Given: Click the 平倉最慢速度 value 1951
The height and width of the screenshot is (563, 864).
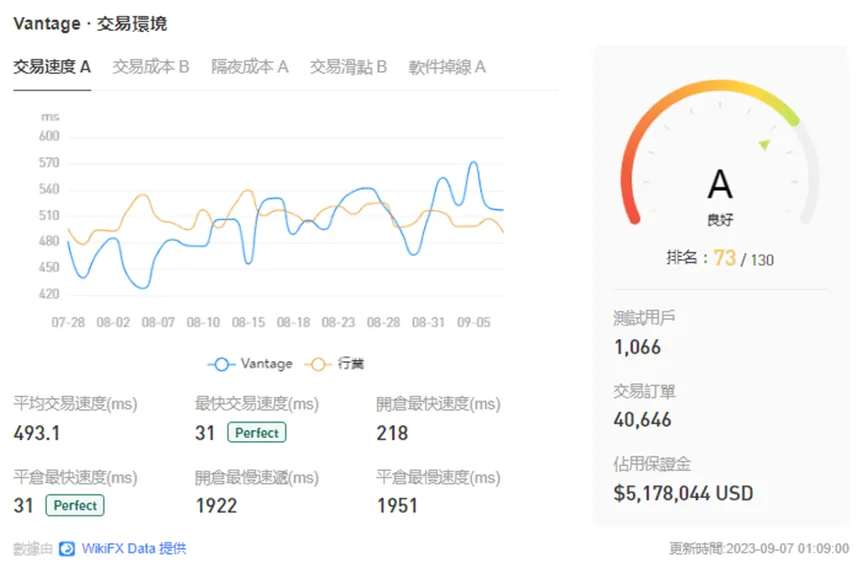Looking at the screenshot, I should pyautogui.click(x=397, y=506).
